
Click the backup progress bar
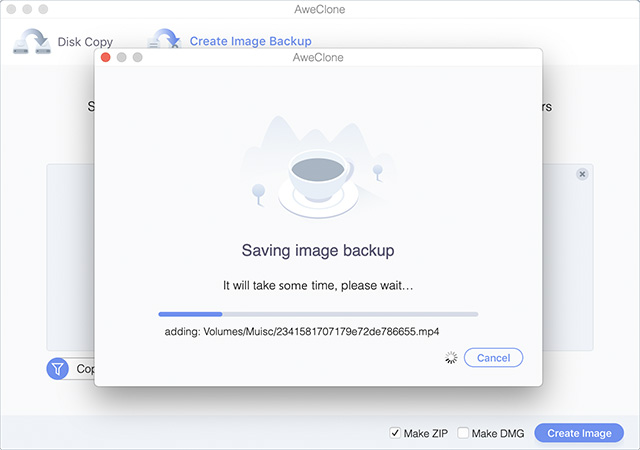pos(318,314)
